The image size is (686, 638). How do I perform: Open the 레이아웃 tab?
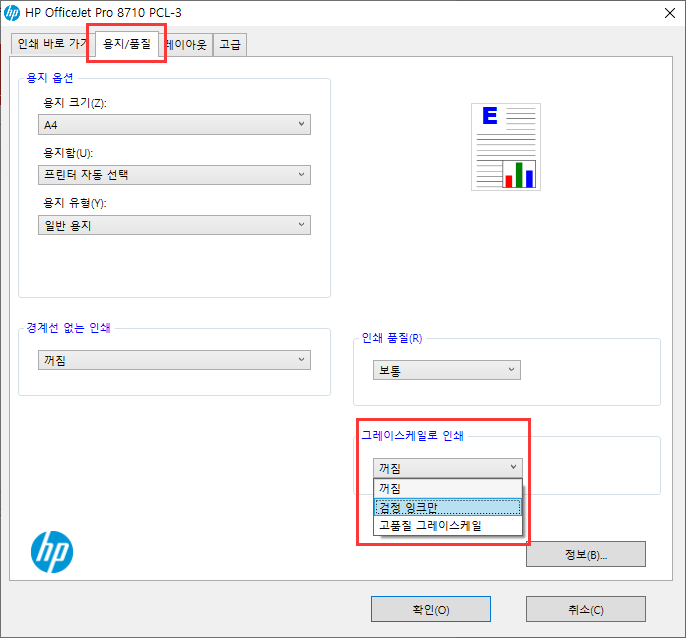click(186, 44)
